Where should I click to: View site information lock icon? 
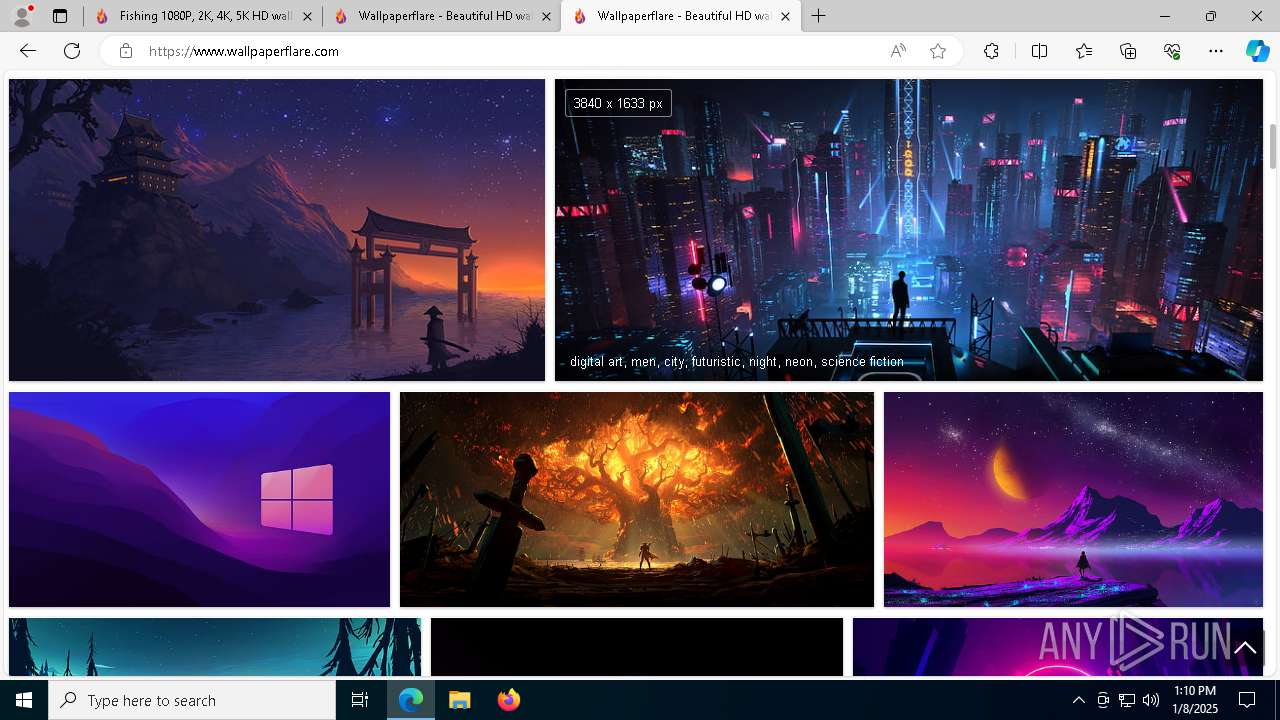coord(126,51)
